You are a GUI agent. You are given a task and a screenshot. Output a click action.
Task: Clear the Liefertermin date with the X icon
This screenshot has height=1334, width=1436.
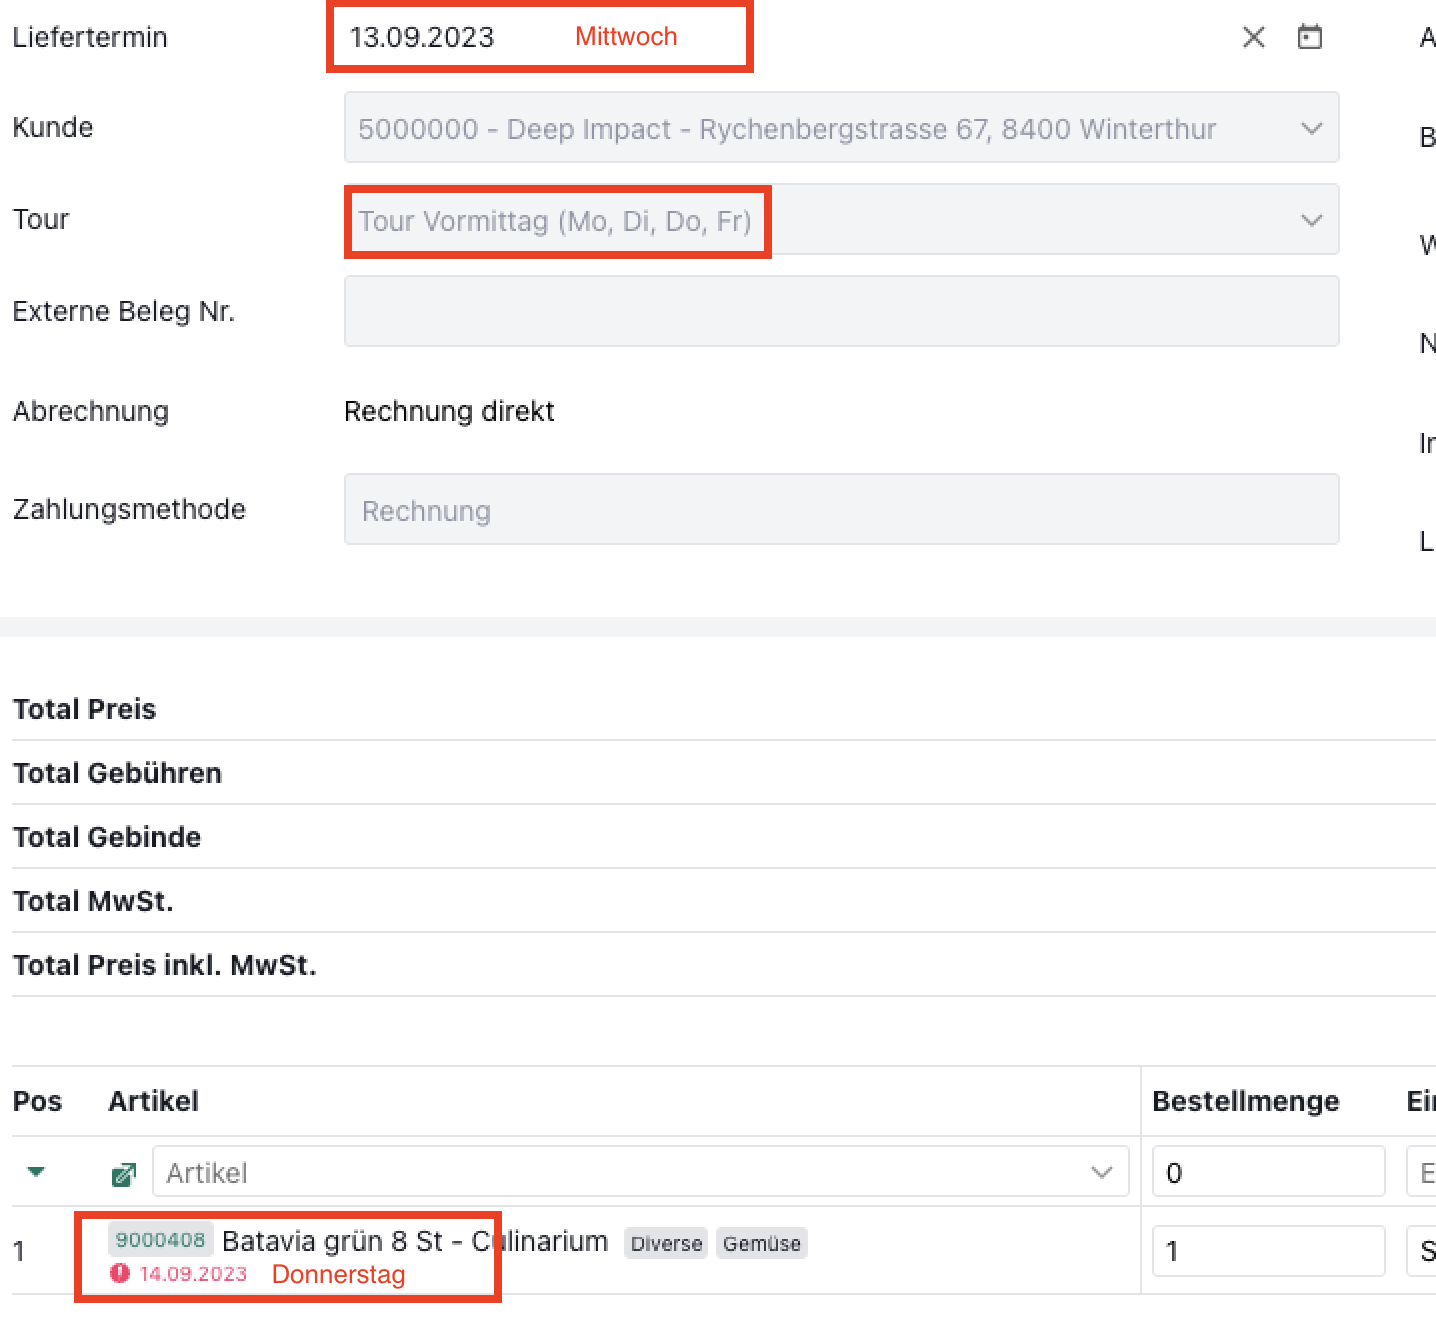(1253, 38)
